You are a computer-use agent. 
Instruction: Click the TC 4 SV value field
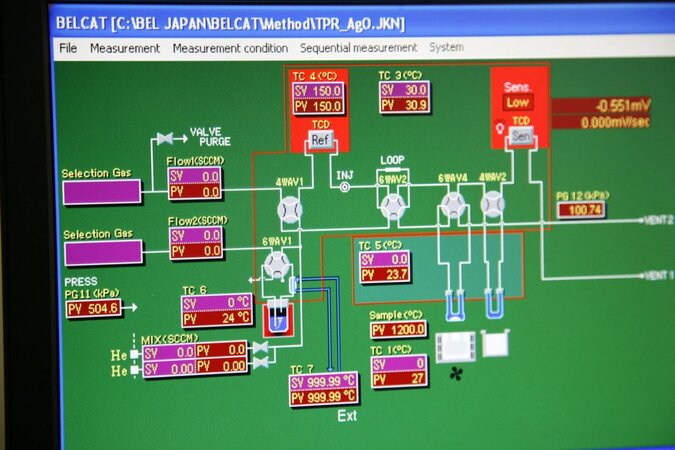[318, 91]
